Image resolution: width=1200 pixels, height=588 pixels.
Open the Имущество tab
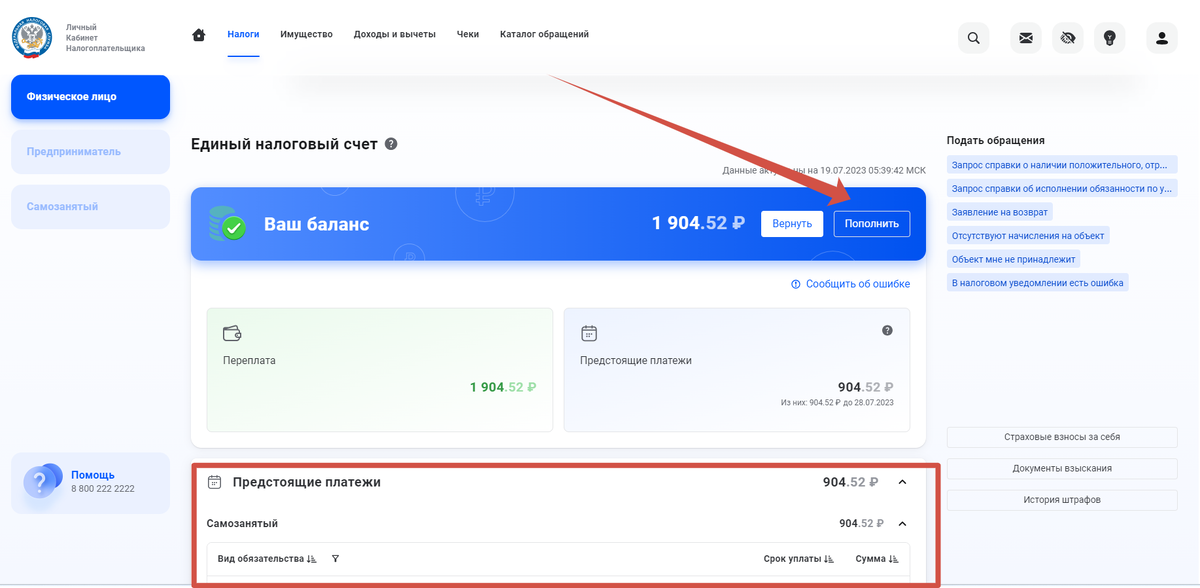pyautogui.click(x=306, y=34)
